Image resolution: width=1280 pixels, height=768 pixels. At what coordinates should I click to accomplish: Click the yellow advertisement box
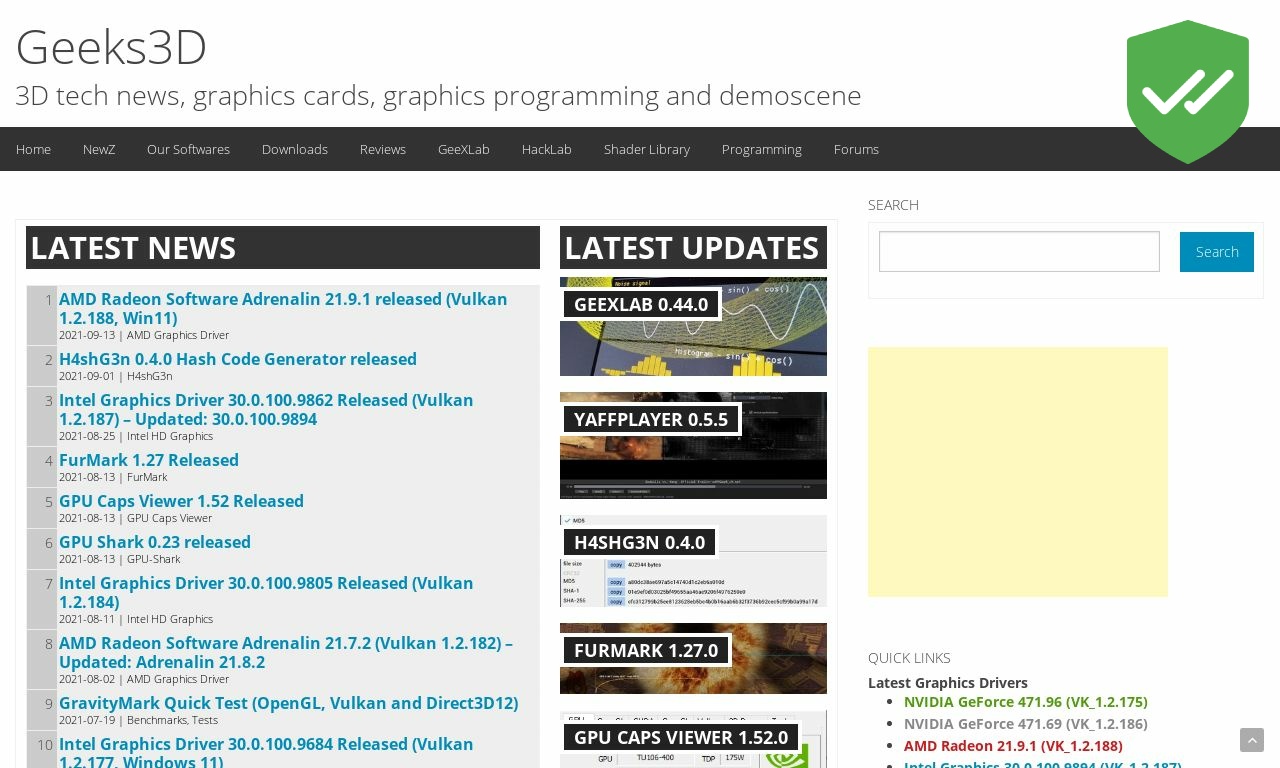1018,472
